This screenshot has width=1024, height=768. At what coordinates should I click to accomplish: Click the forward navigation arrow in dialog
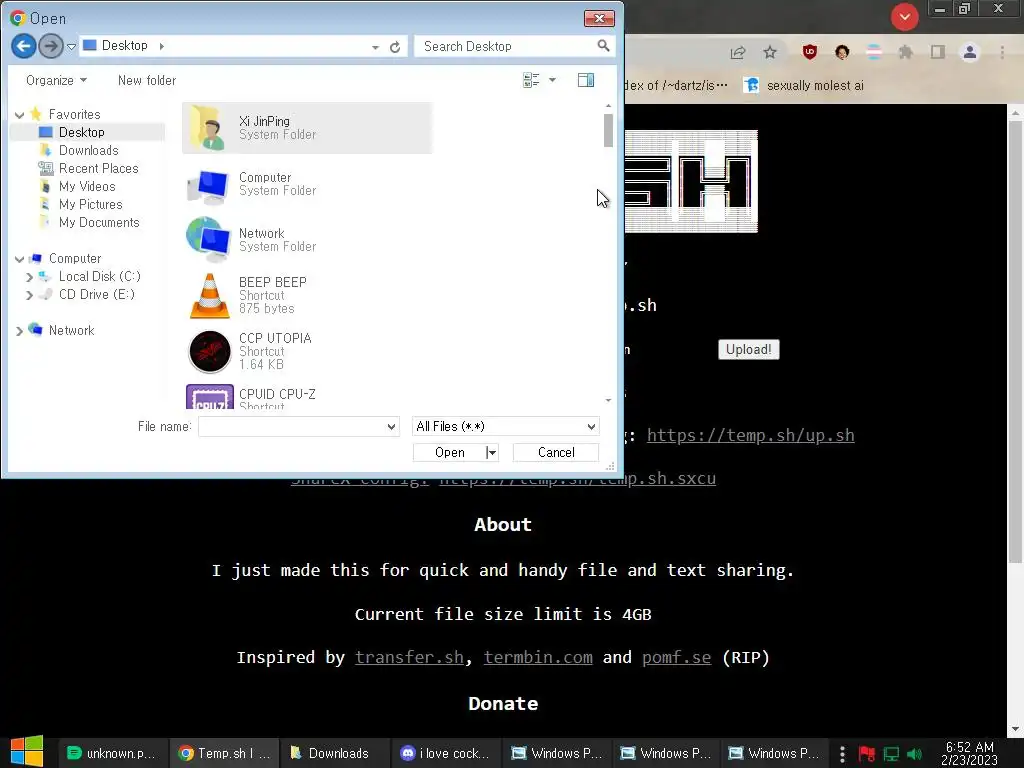(50, 46)
